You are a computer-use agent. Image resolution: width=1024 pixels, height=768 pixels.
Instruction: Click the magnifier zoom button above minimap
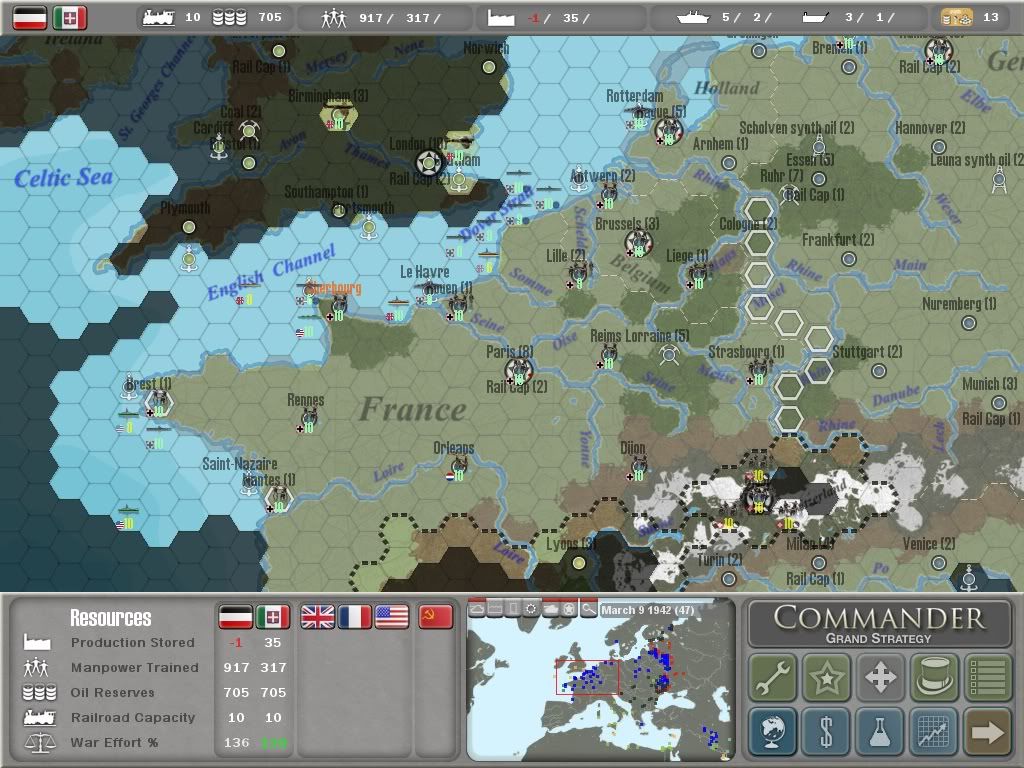click(588, 609)
